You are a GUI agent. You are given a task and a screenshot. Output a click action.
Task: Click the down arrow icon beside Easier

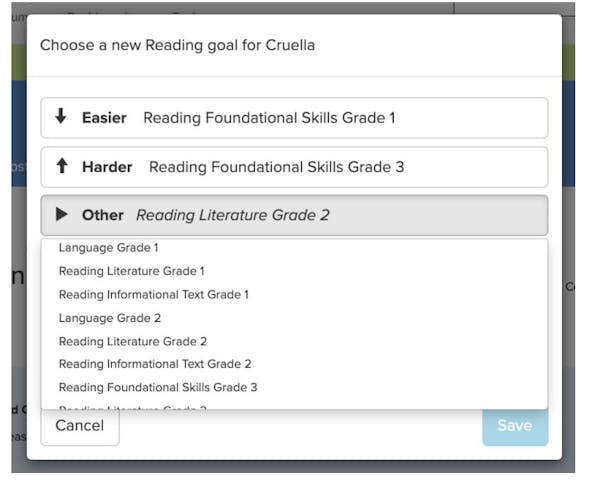61,117
